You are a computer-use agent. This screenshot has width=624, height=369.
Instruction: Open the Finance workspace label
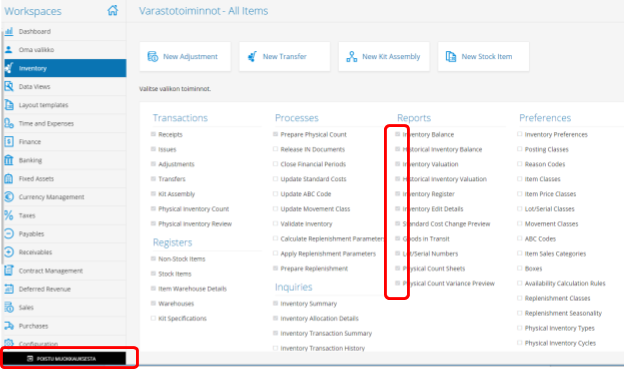coord(30,142)
